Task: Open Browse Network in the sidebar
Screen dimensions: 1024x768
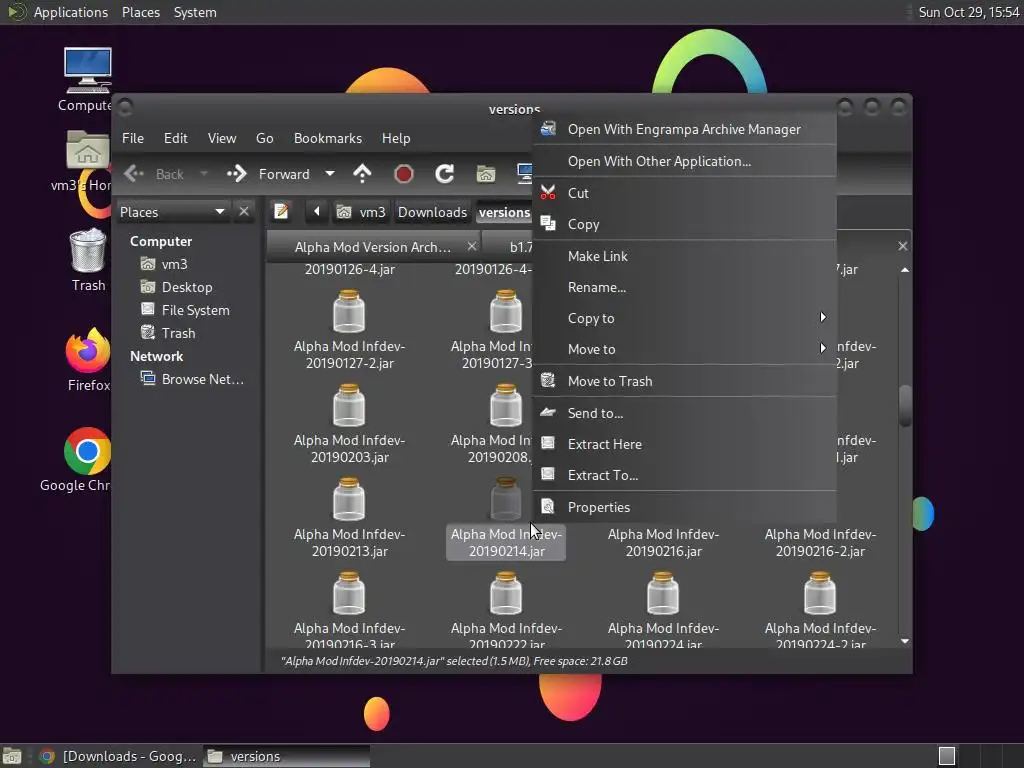Action: [x=202, y=379]
